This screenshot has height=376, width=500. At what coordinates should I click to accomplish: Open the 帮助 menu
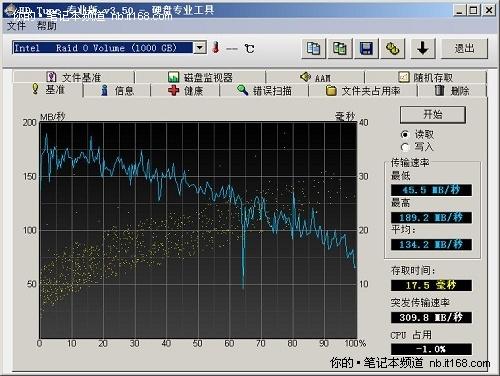46,26
